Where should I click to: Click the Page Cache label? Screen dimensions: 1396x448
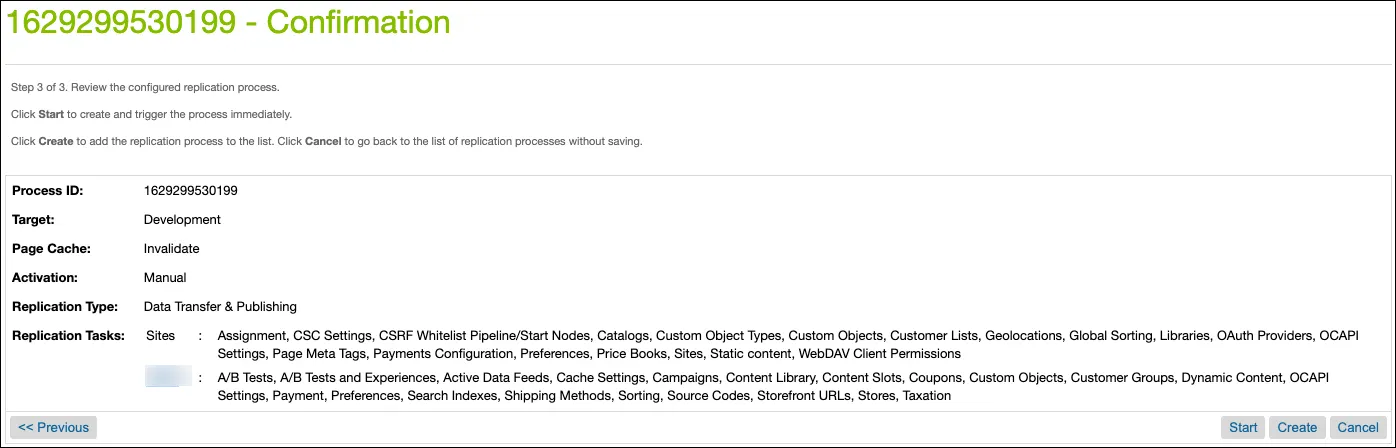tap(51, 249)
